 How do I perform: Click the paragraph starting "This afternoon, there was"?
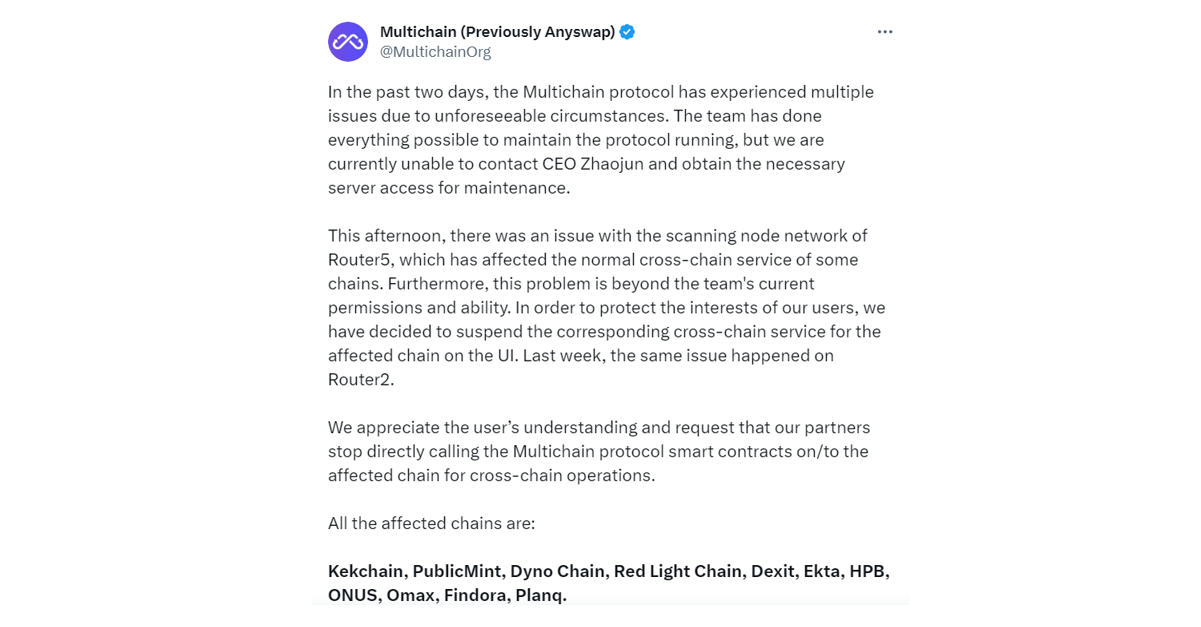pos(606,308)
